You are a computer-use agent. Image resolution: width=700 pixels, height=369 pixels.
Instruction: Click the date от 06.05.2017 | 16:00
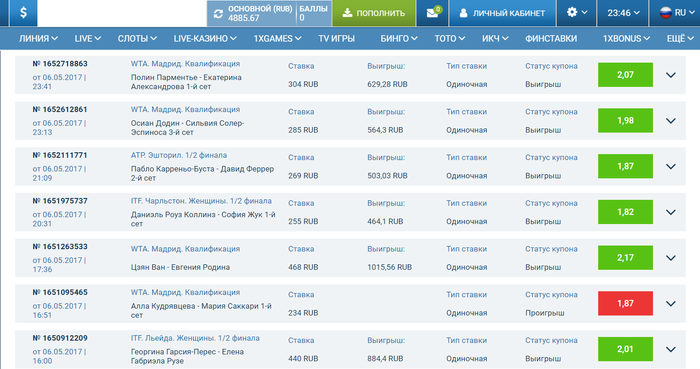click(59, 356)
